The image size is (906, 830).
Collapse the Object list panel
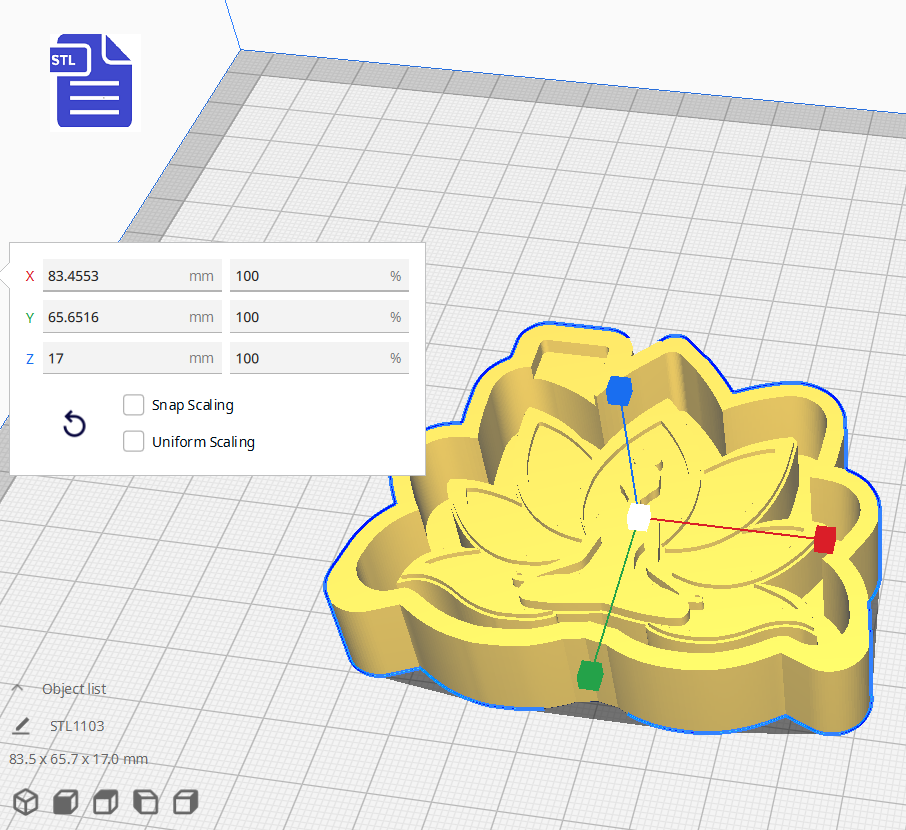point(16,687)
